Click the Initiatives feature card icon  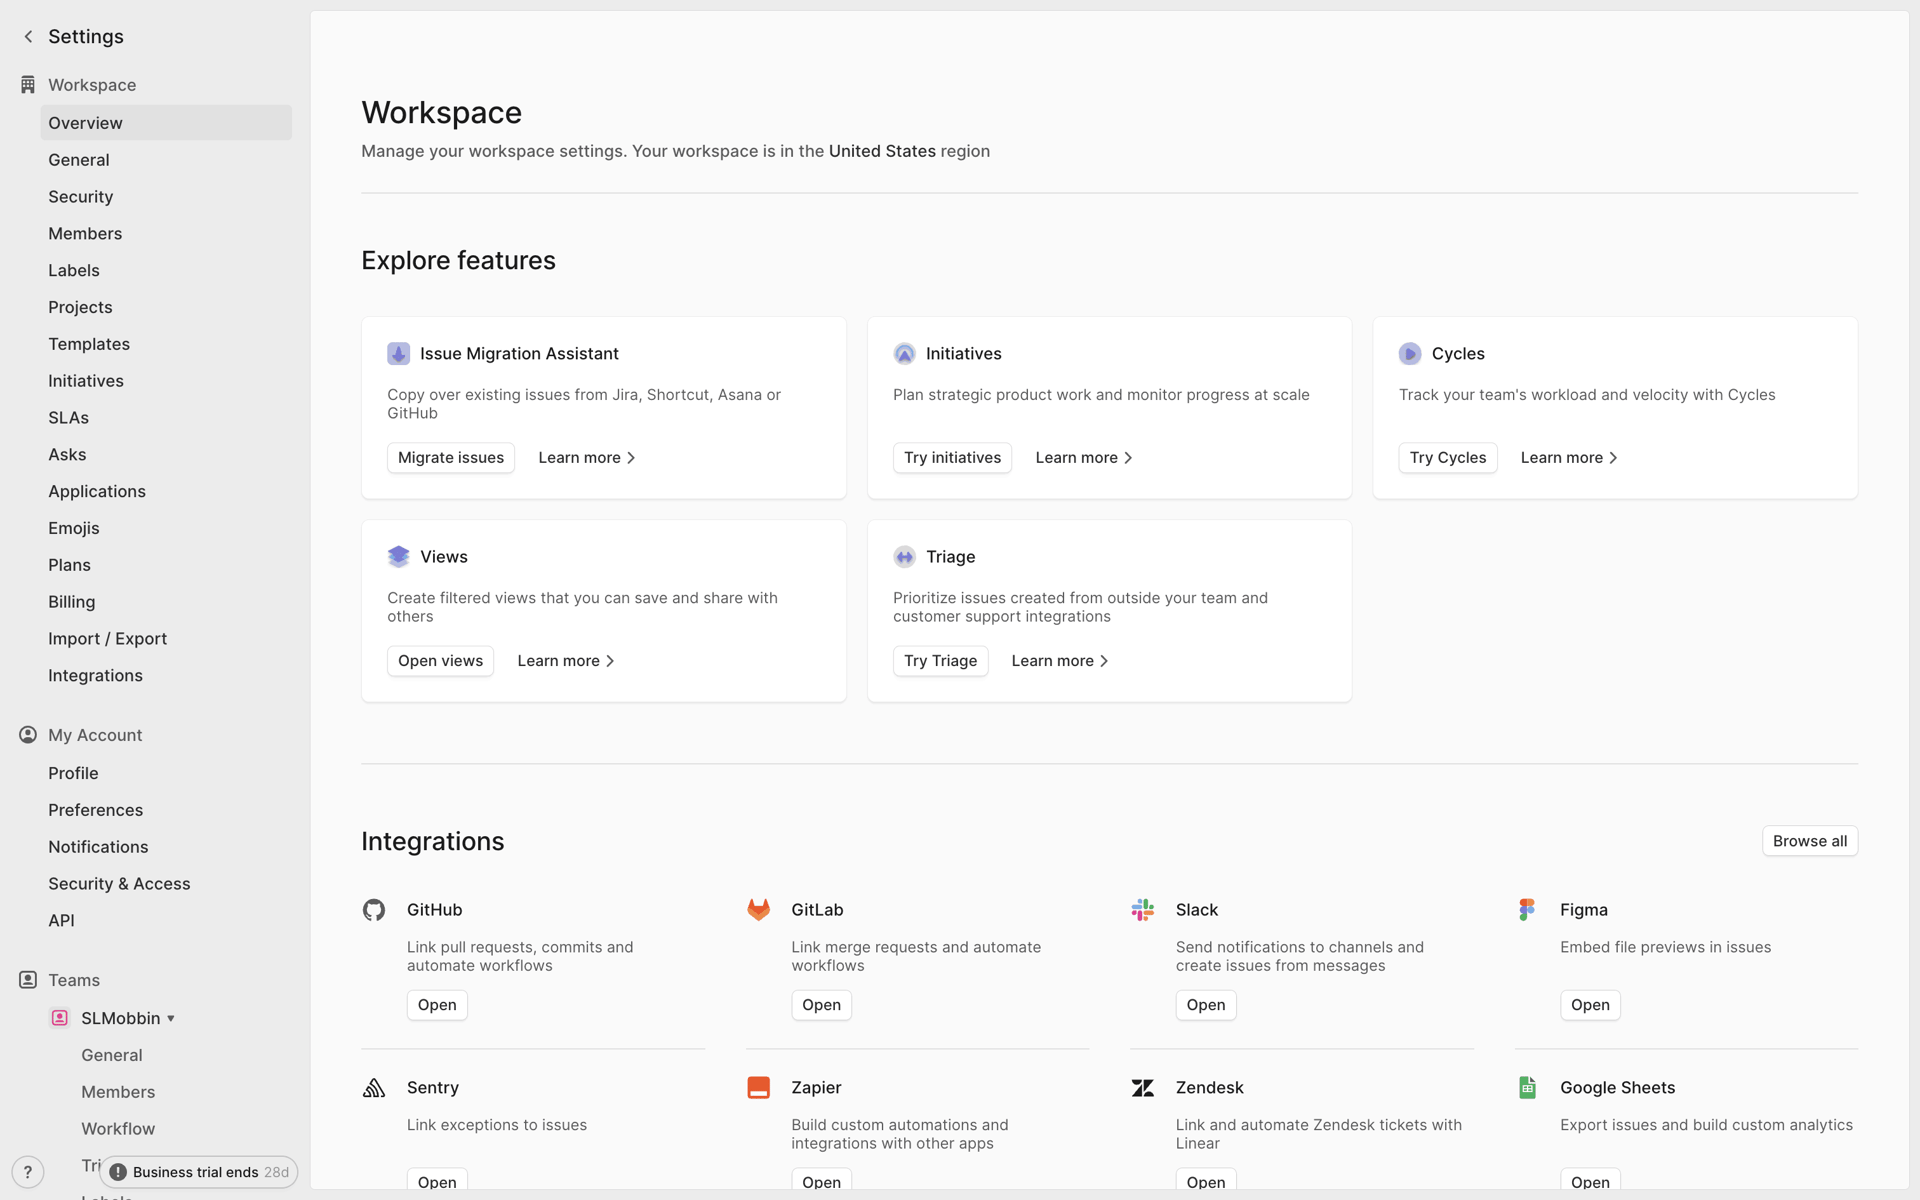905,354
